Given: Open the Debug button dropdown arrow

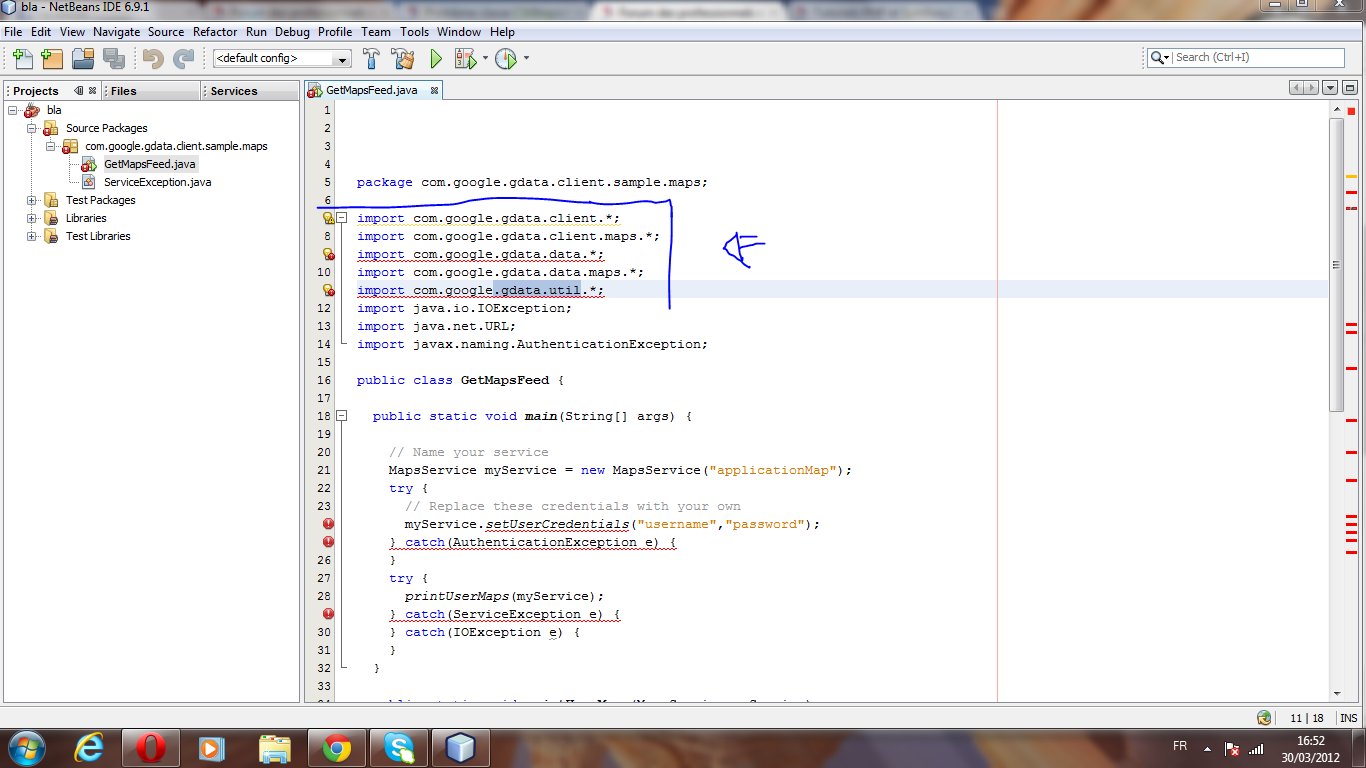Looking at the screenshot, I should (x=485, y=59).
